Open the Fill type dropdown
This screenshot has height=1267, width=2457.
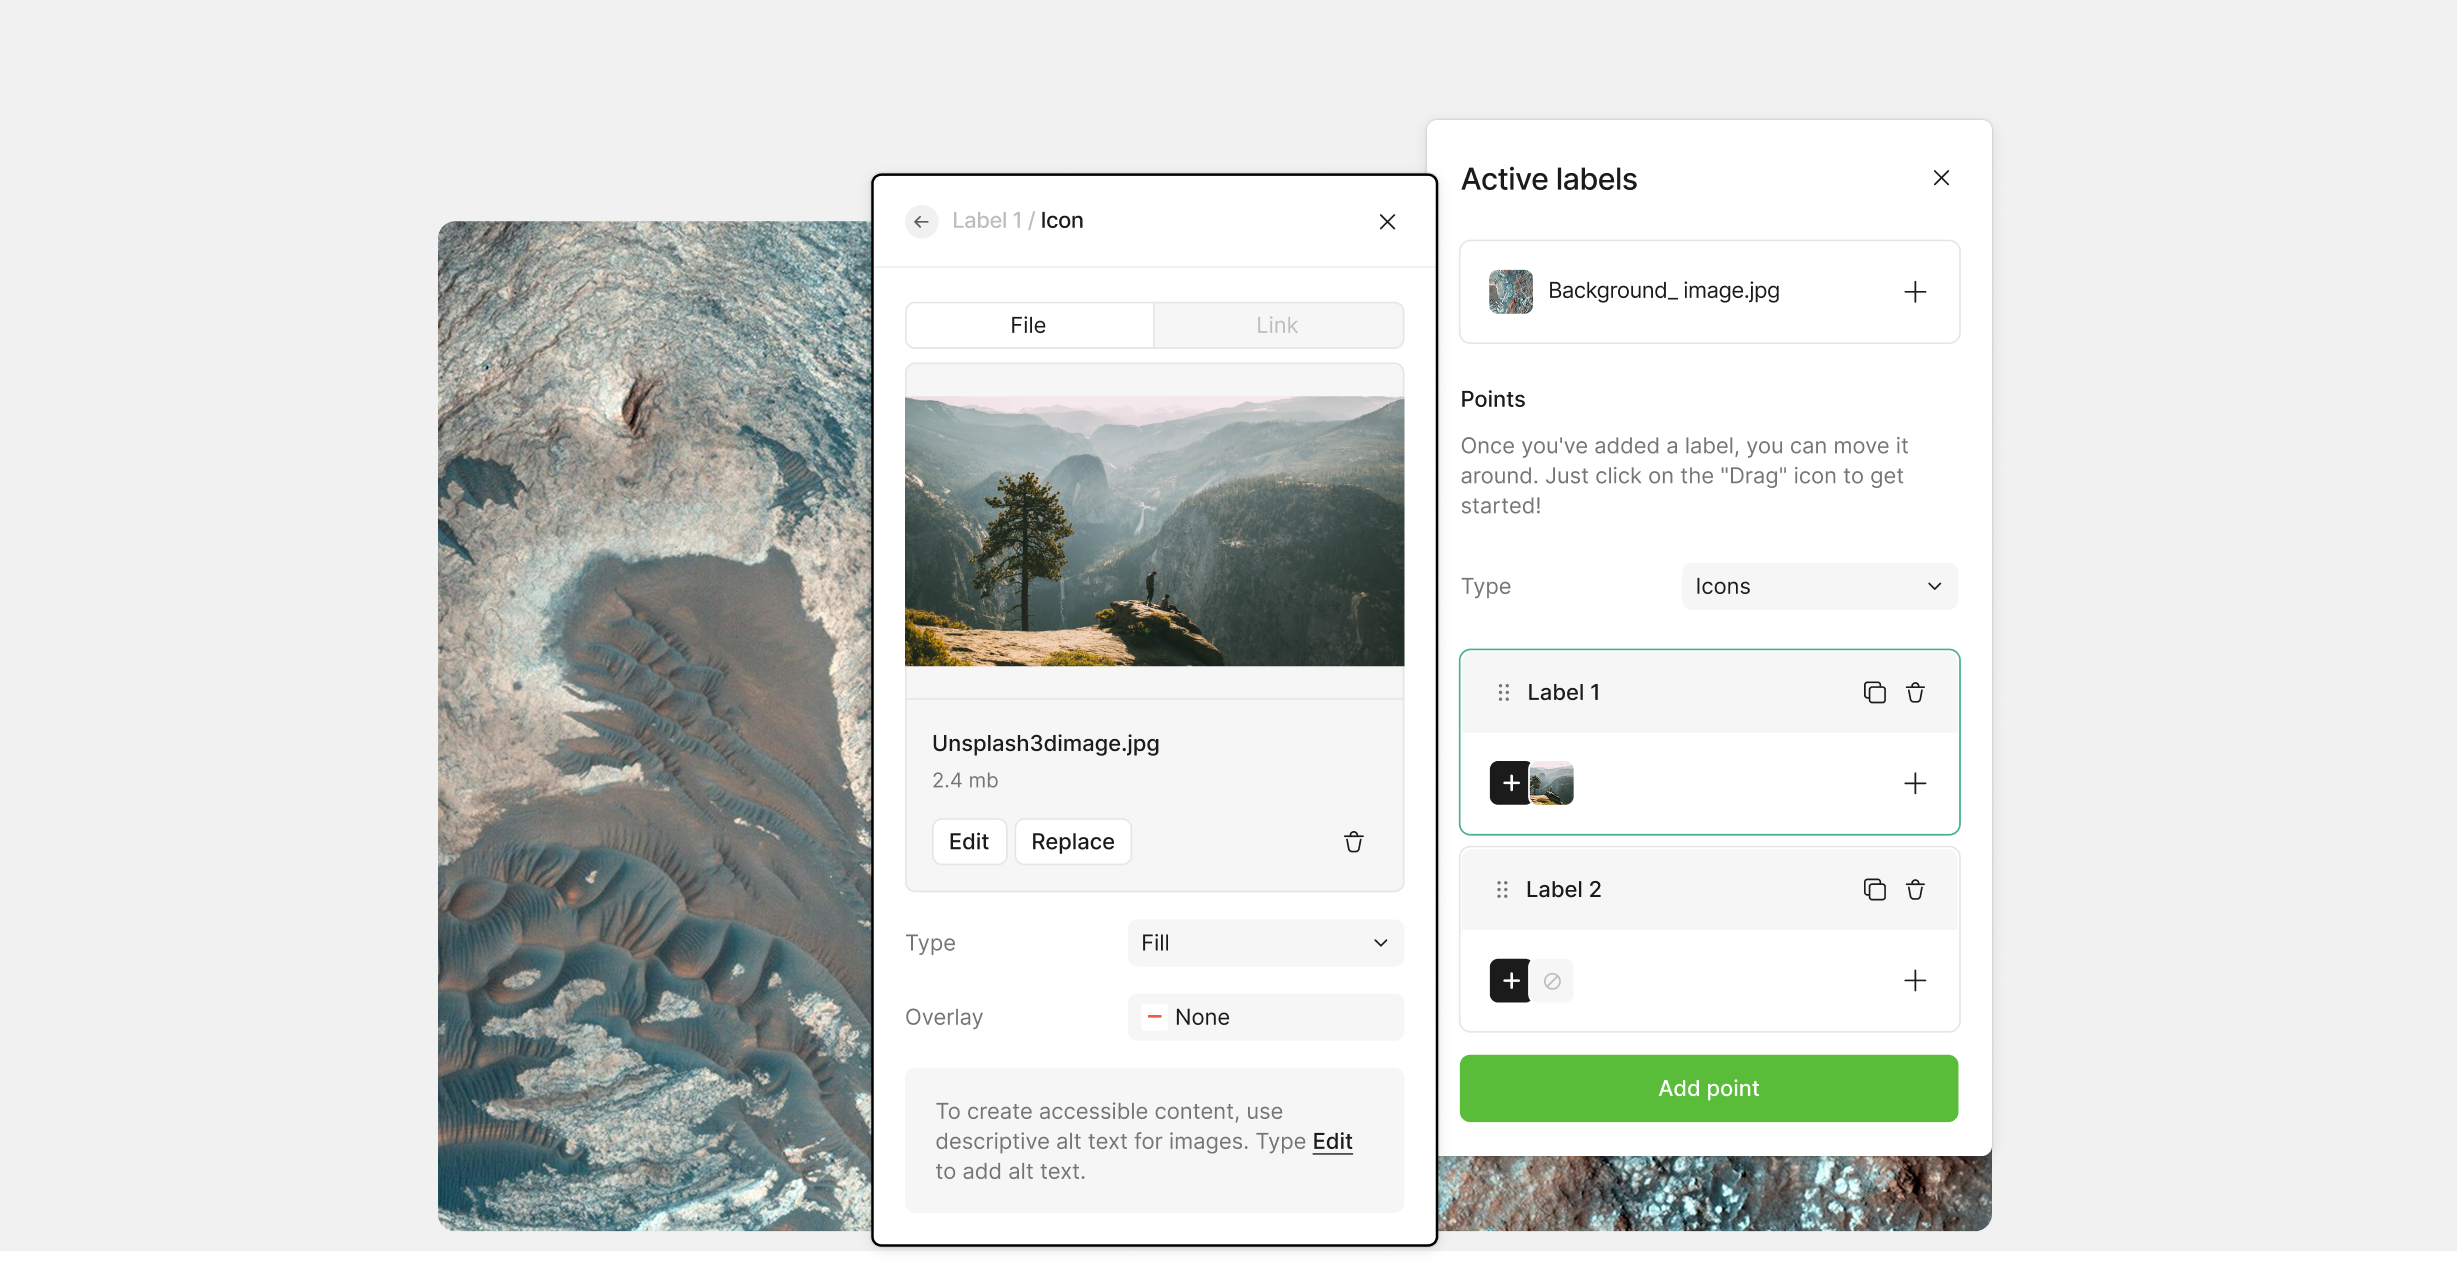click(x=1265, y=943)
